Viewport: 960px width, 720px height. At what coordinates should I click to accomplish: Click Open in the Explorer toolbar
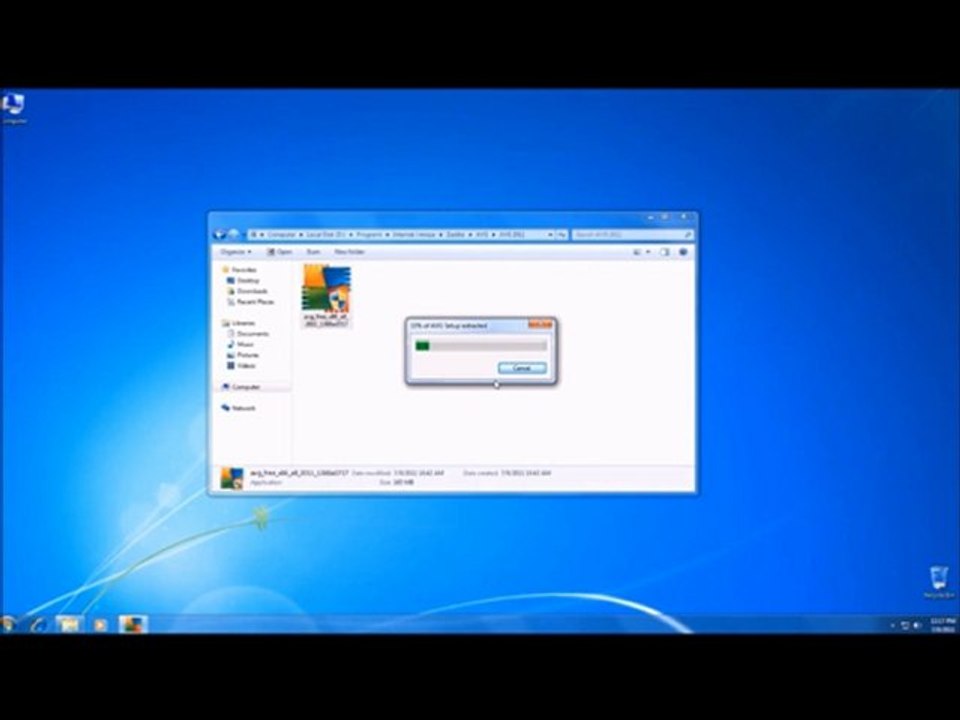point(279,252)
